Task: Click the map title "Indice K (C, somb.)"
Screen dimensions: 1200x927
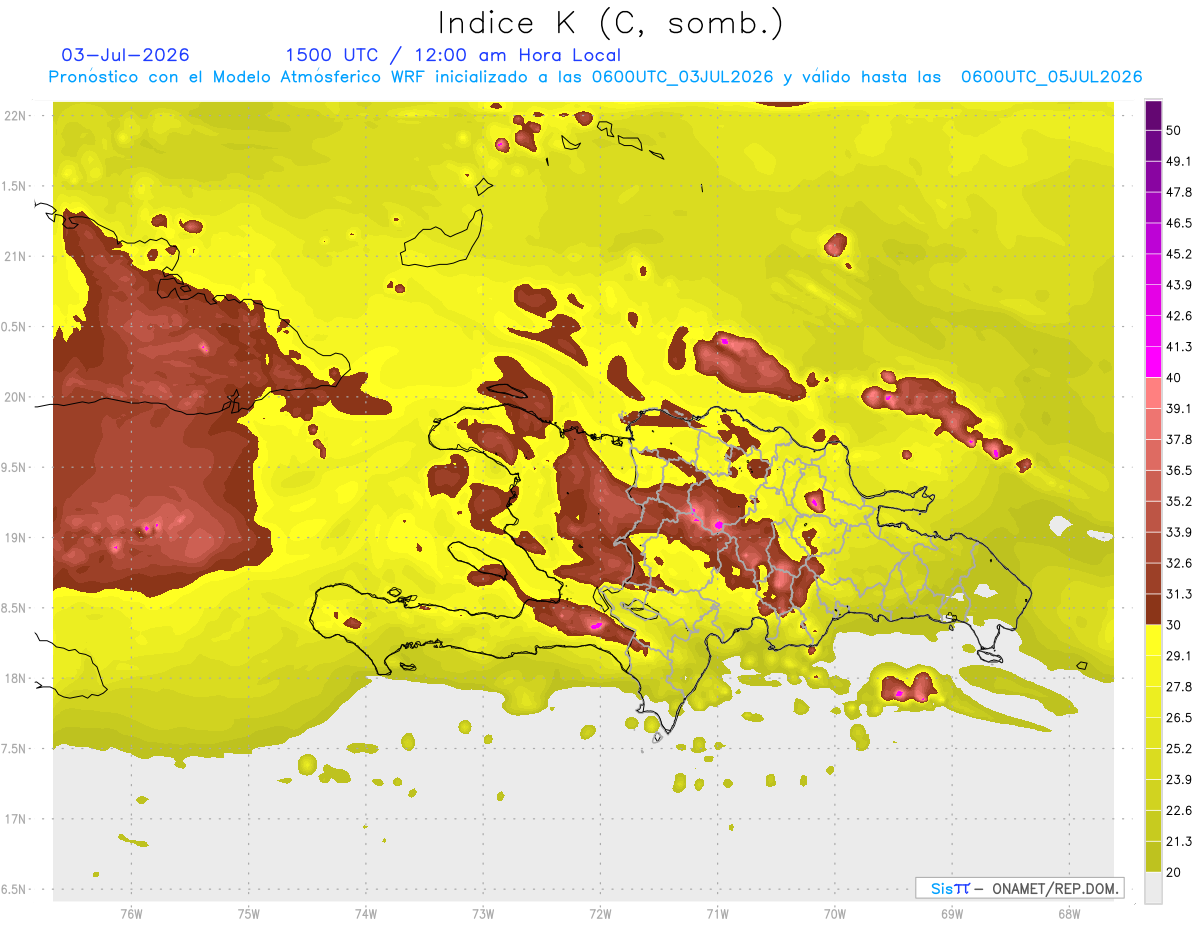Action: 611,23
